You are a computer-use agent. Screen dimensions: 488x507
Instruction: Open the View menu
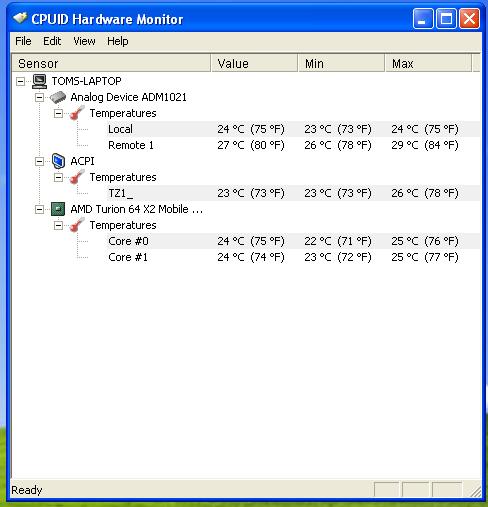tap(84, 41)
